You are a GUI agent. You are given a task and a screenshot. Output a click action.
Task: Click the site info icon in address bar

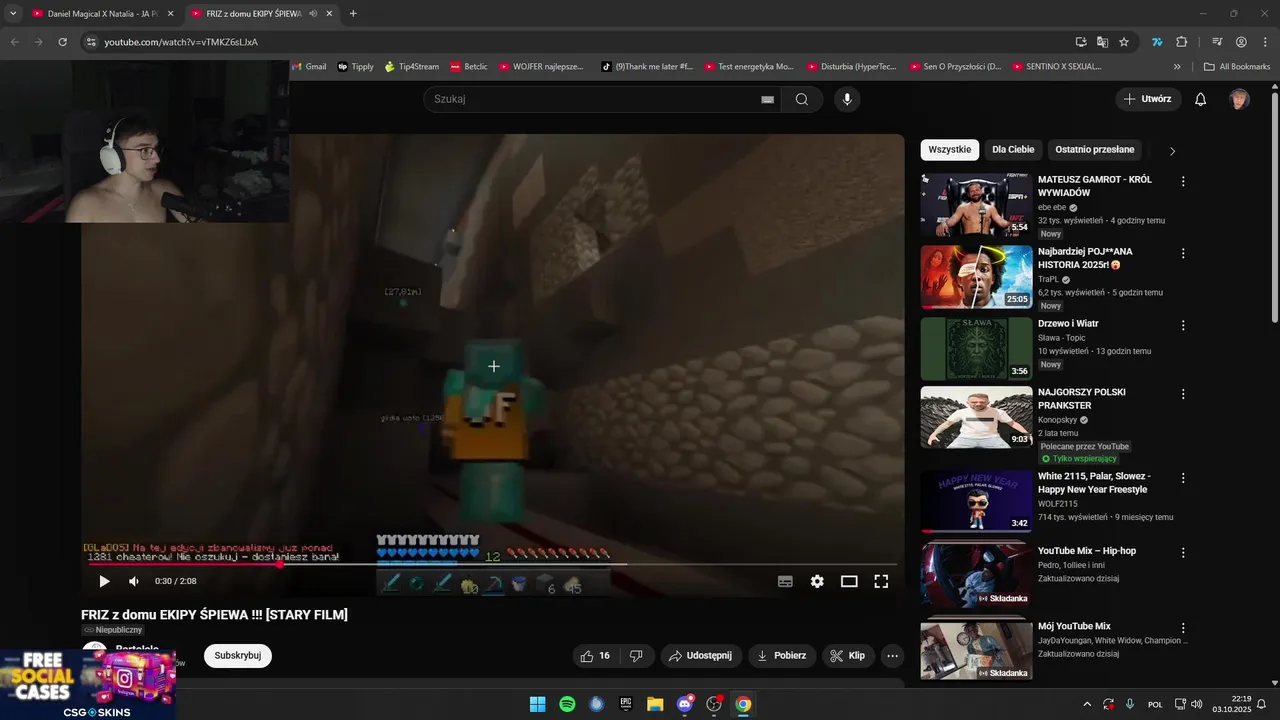(91, 42)
